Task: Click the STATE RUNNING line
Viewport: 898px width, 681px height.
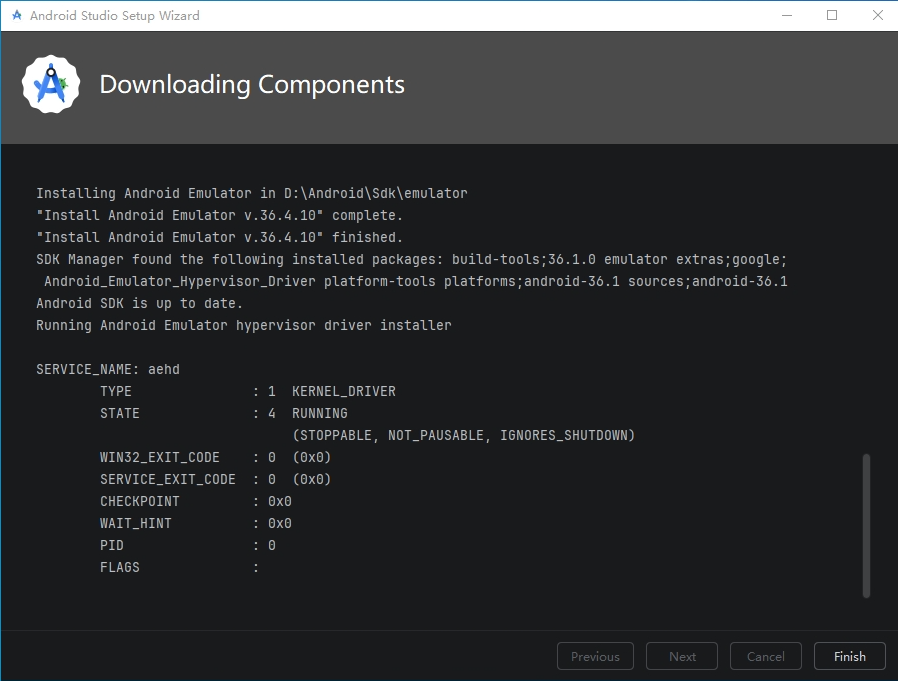Action: (224, 413)
